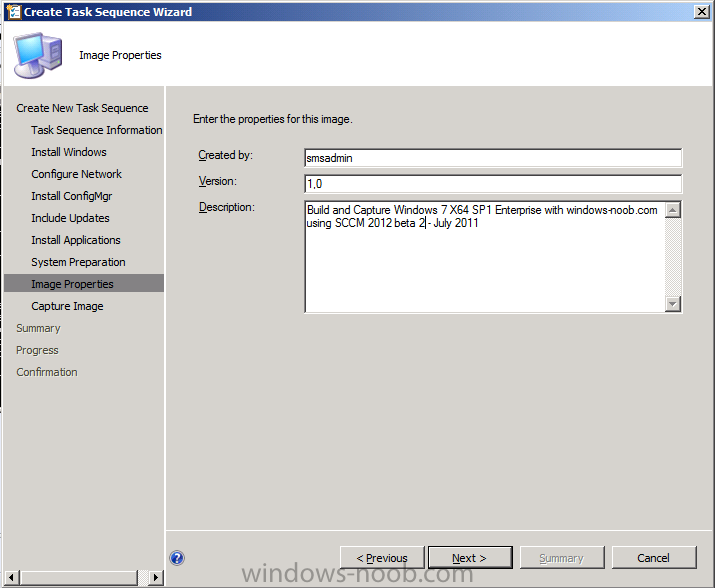Go to Install Applications step
715x588 pixels.
point(76,240)
